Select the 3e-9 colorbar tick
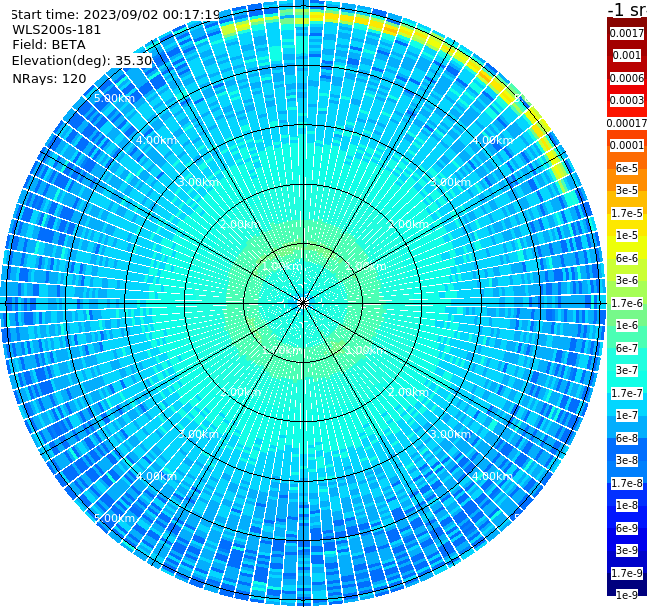This screenshot has width=647, height=607. [x=626, y=550]
